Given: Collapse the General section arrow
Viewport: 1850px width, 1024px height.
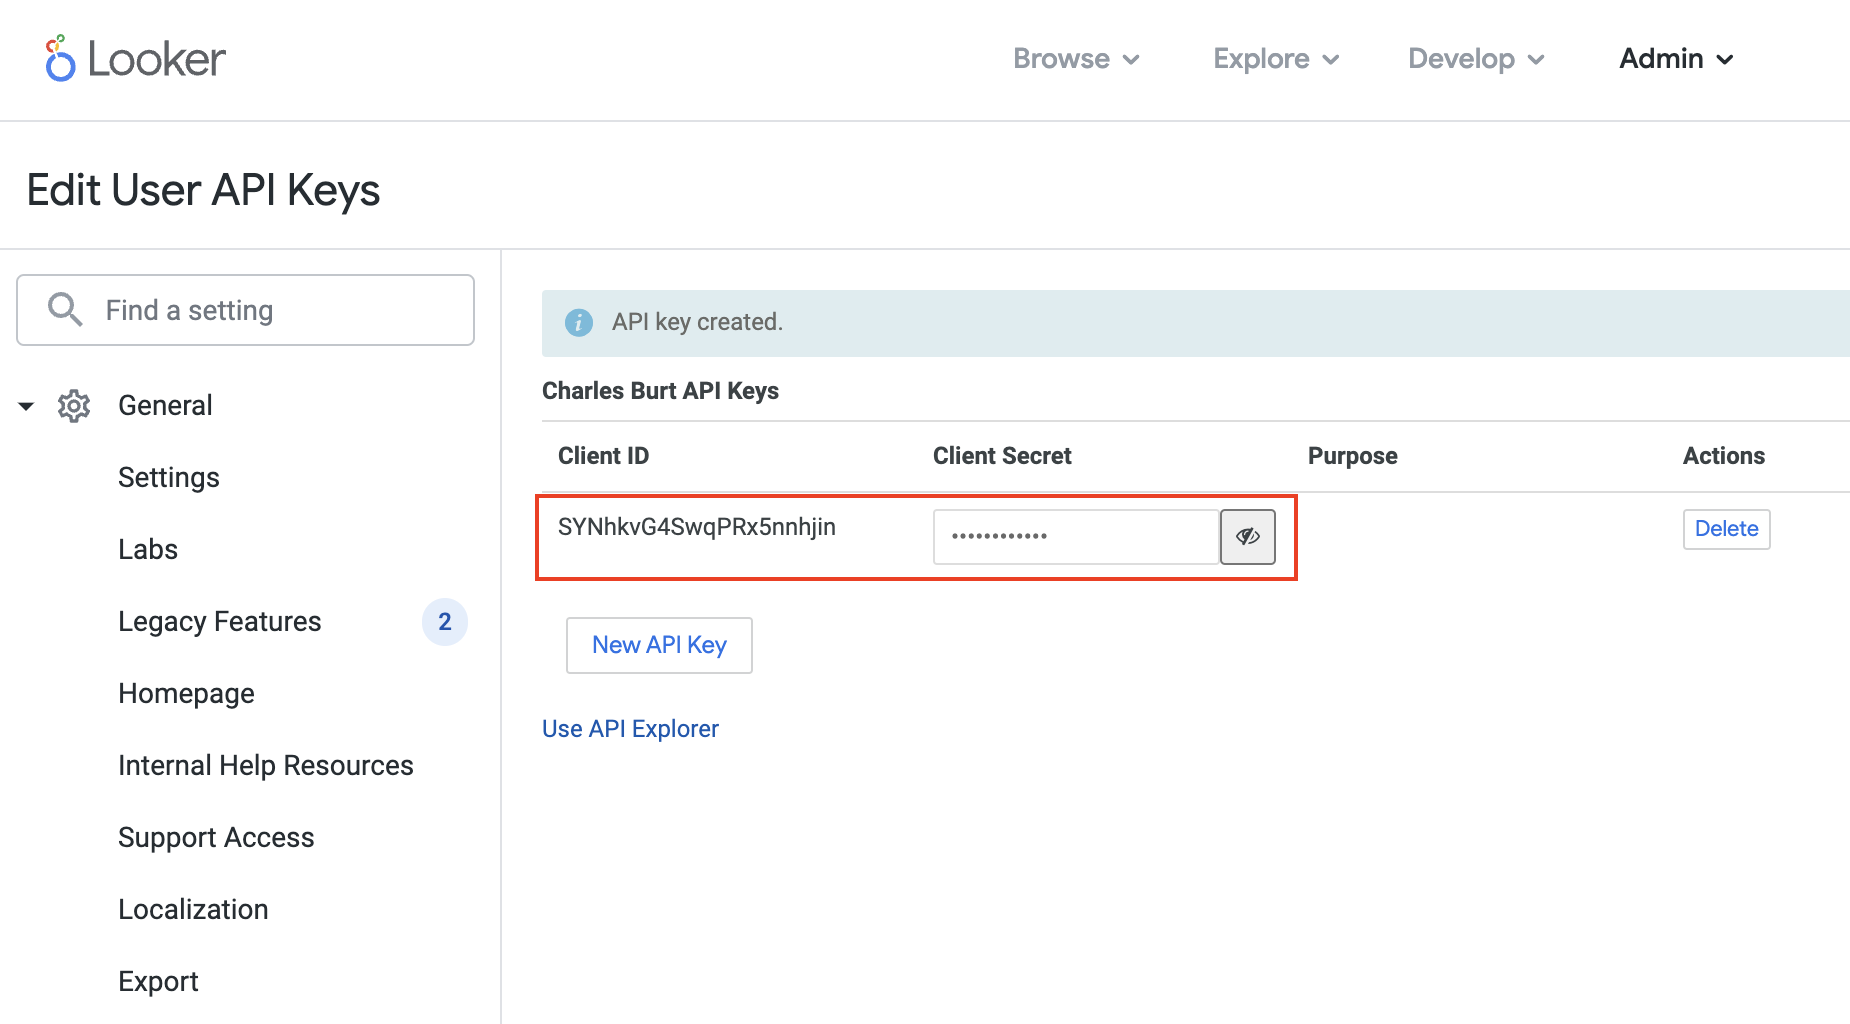Looking at the screenshot, I should [x=26, y=406].
